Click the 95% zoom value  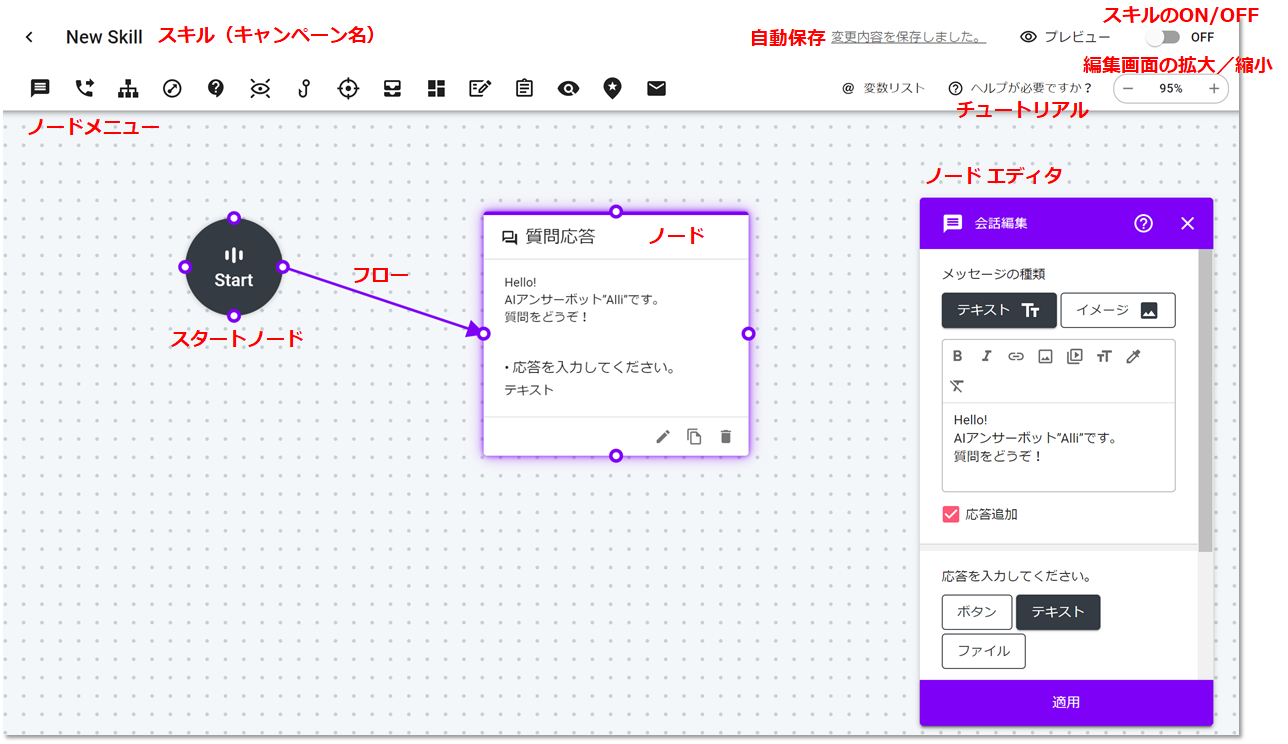click(x=1171, y=88)
